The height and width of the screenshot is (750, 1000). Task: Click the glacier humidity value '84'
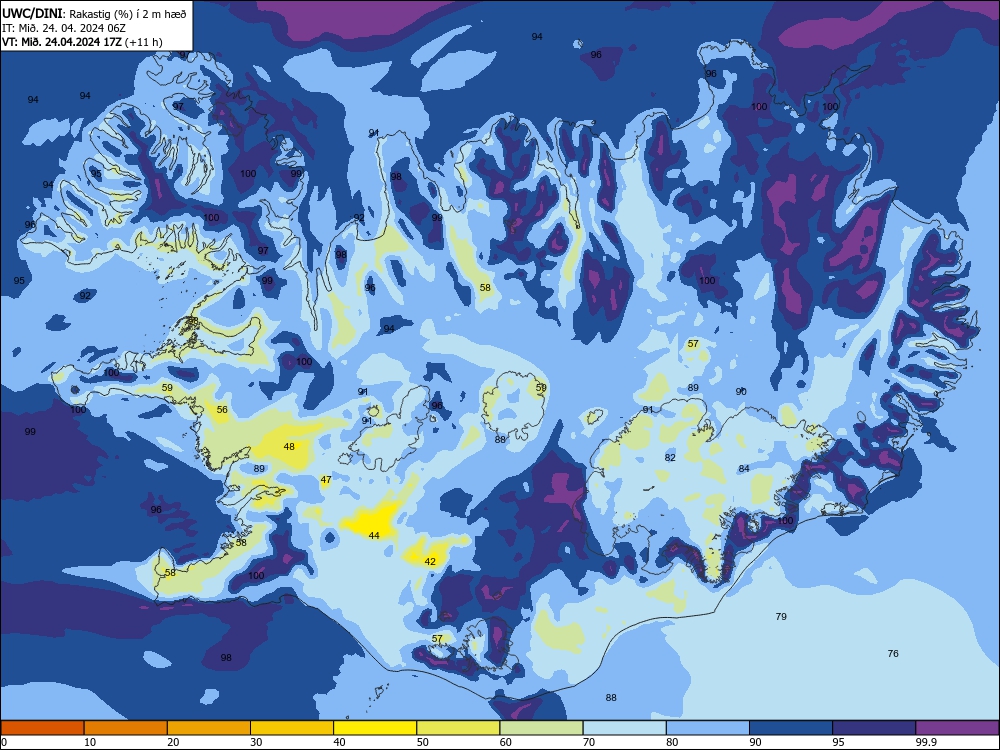click(744, 469)
